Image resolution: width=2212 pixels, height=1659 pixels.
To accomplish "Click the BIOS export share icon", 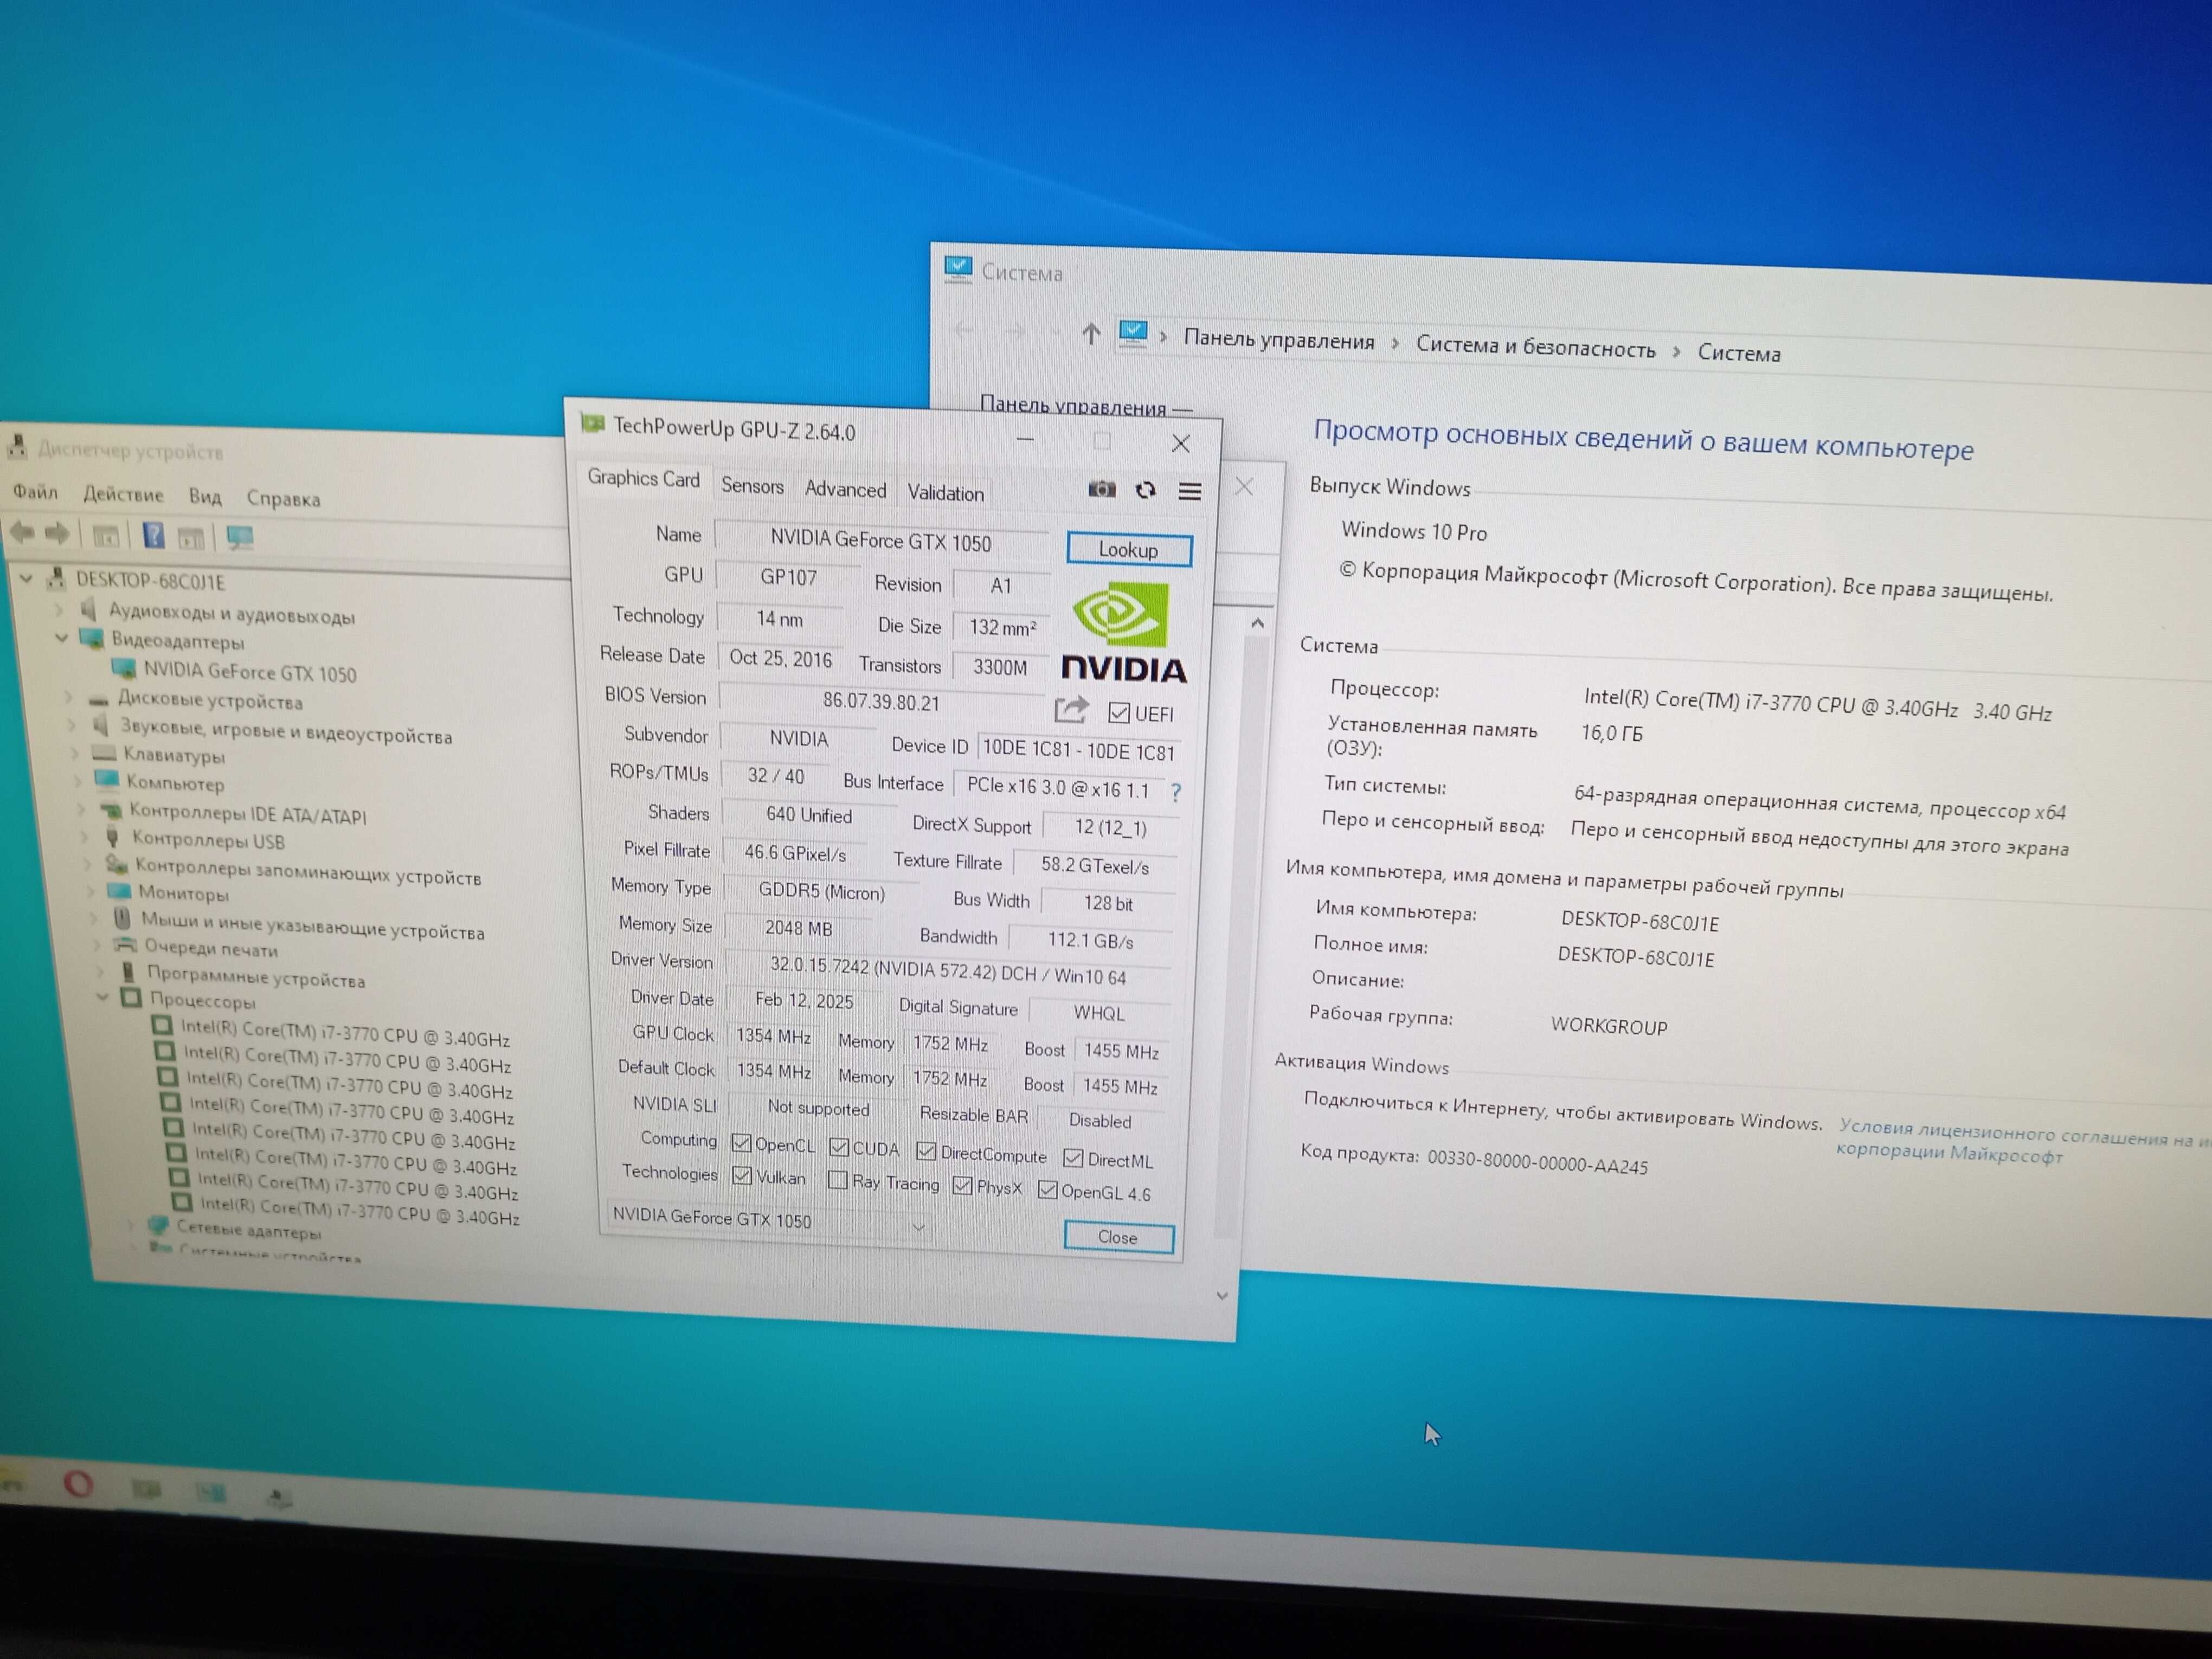I will [x=1071, y=710].
